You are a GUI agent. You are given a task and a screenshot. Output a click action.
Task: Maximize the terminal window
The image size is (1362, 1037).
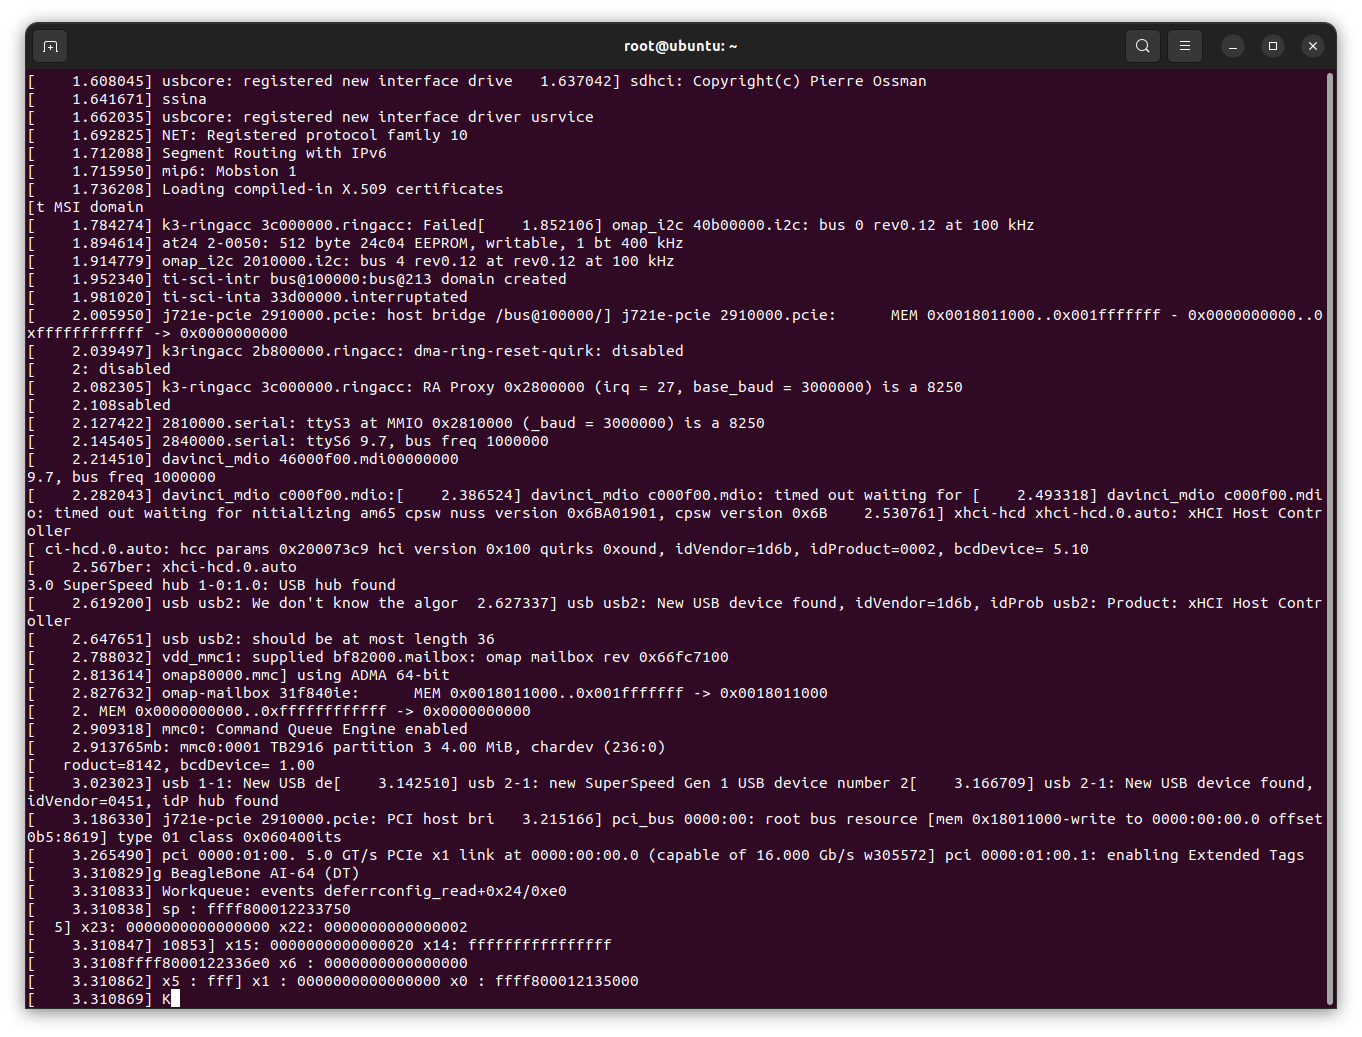pyautogui.click(x=1273, y=46)
